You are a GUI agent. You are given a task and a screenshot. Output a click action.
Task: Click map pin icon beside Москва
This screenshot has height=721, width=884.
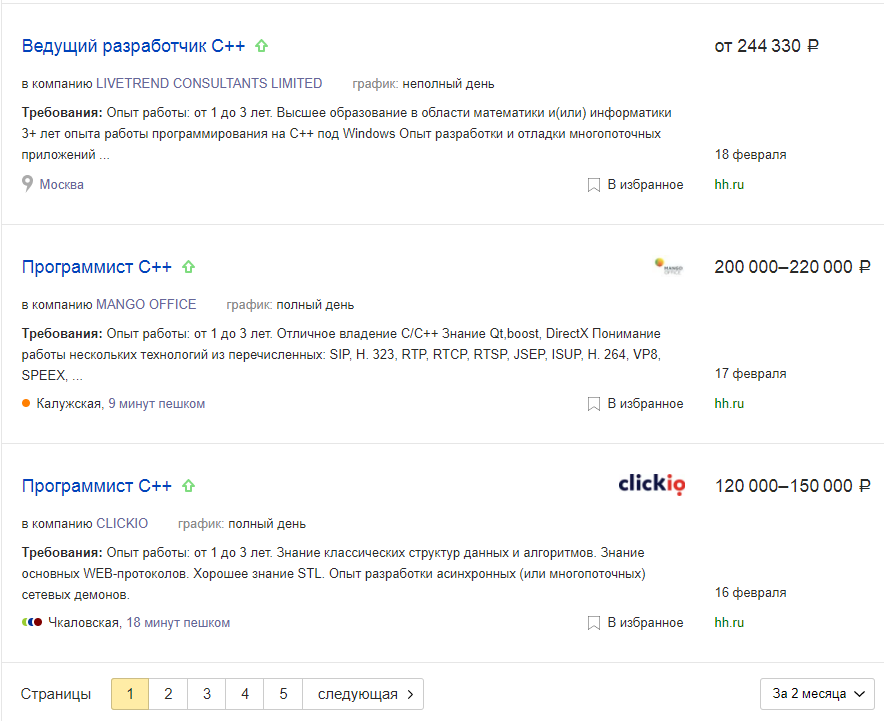pyautogui.click(x=27, y=184)
